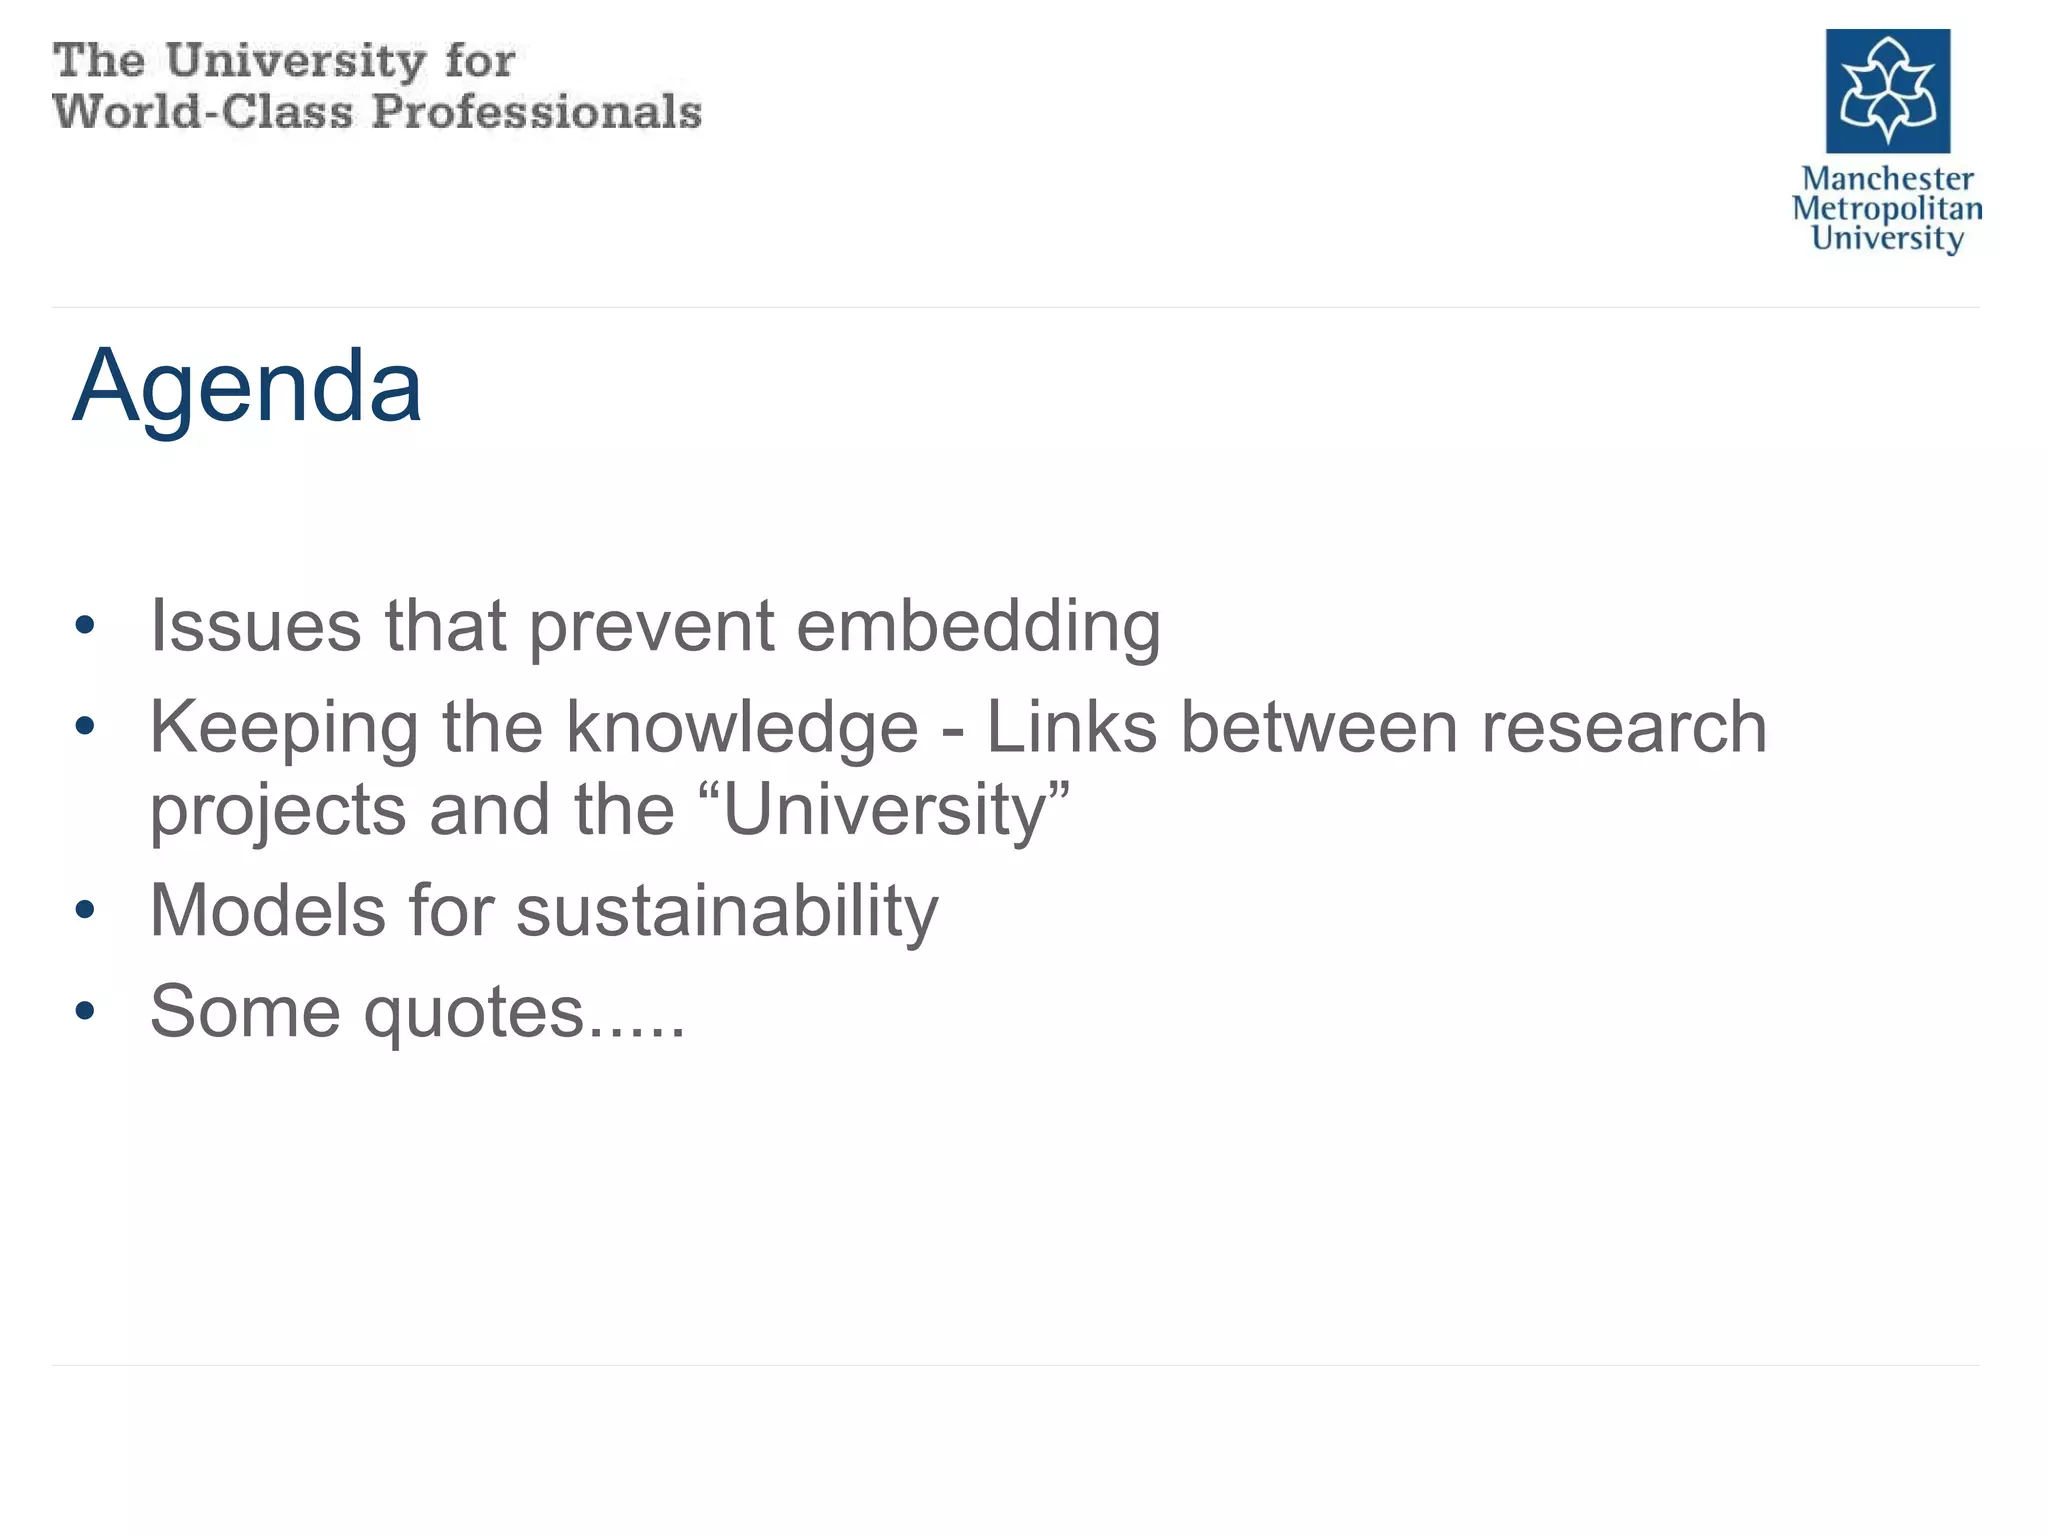Click the bullet dot before "Keeping"

pos(85,727)
